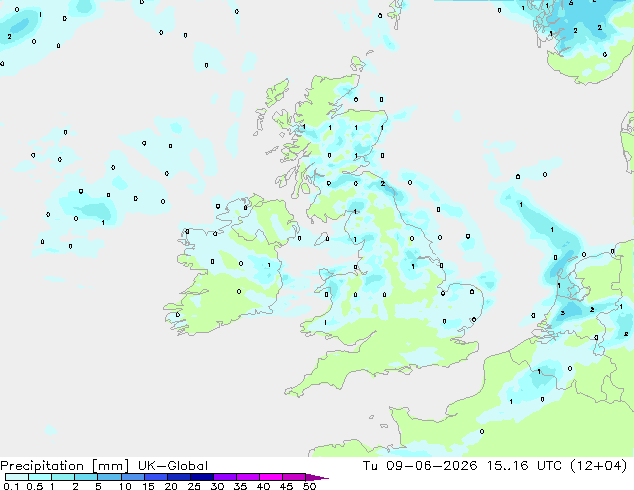The width and height of the screenshot is (634, 490).
Task: Click the "UK-Global" model label
Action: pyautogui.click(x=173, y=466)
